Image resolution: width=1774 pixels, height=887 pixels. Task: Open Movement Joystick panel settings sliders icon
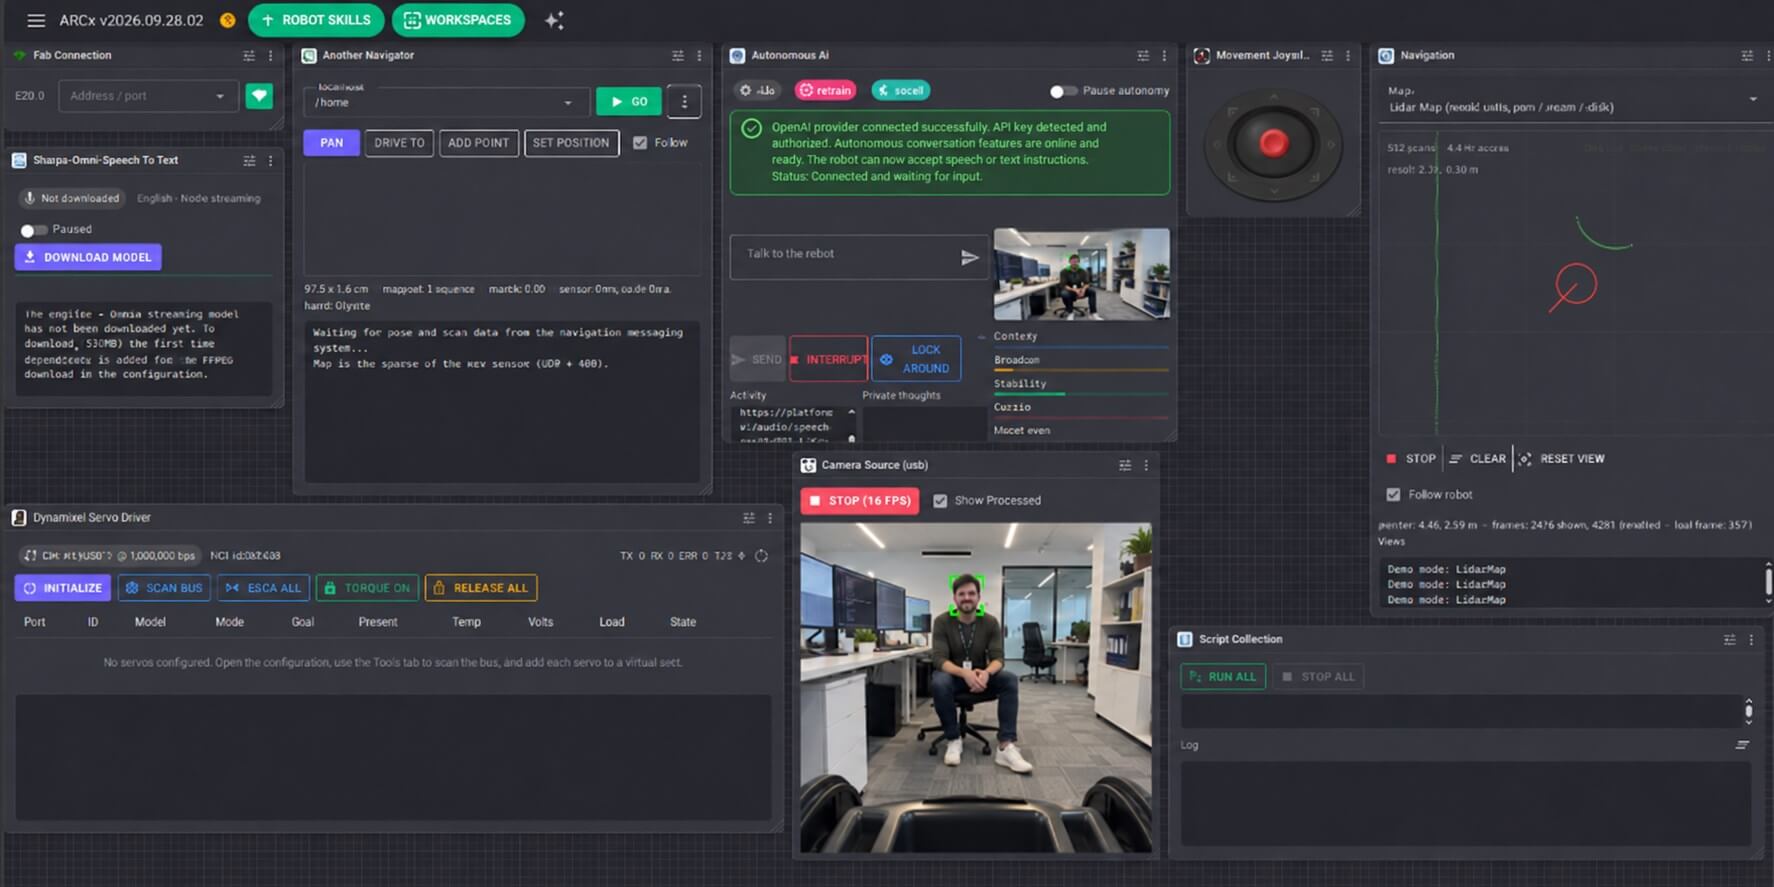(x=1327, y=56)
